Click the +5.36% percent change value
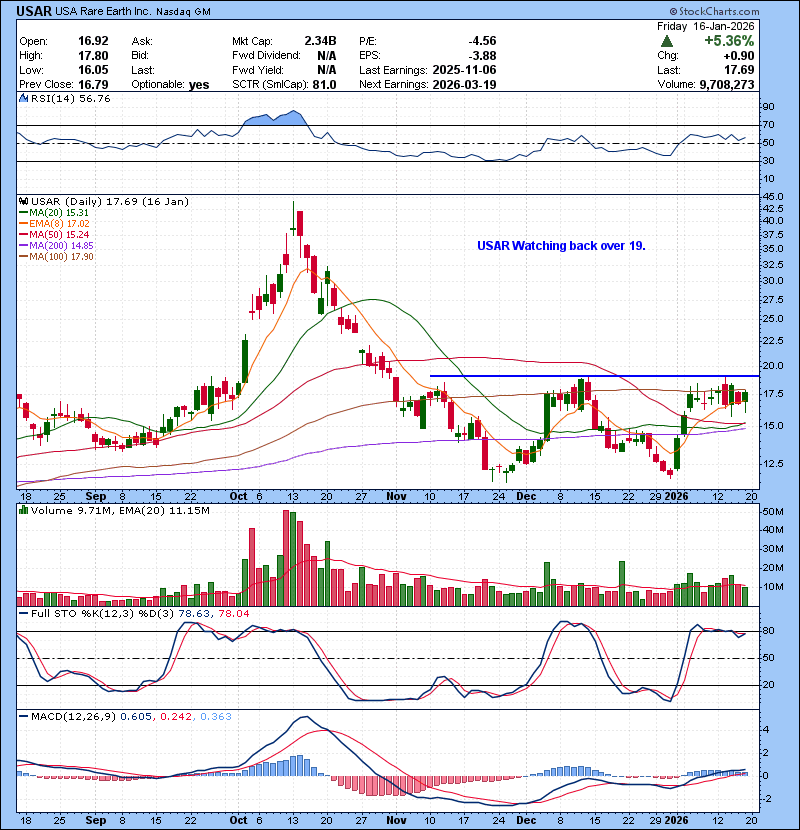This screenshot has width=800, height=830. coord(729,41)
